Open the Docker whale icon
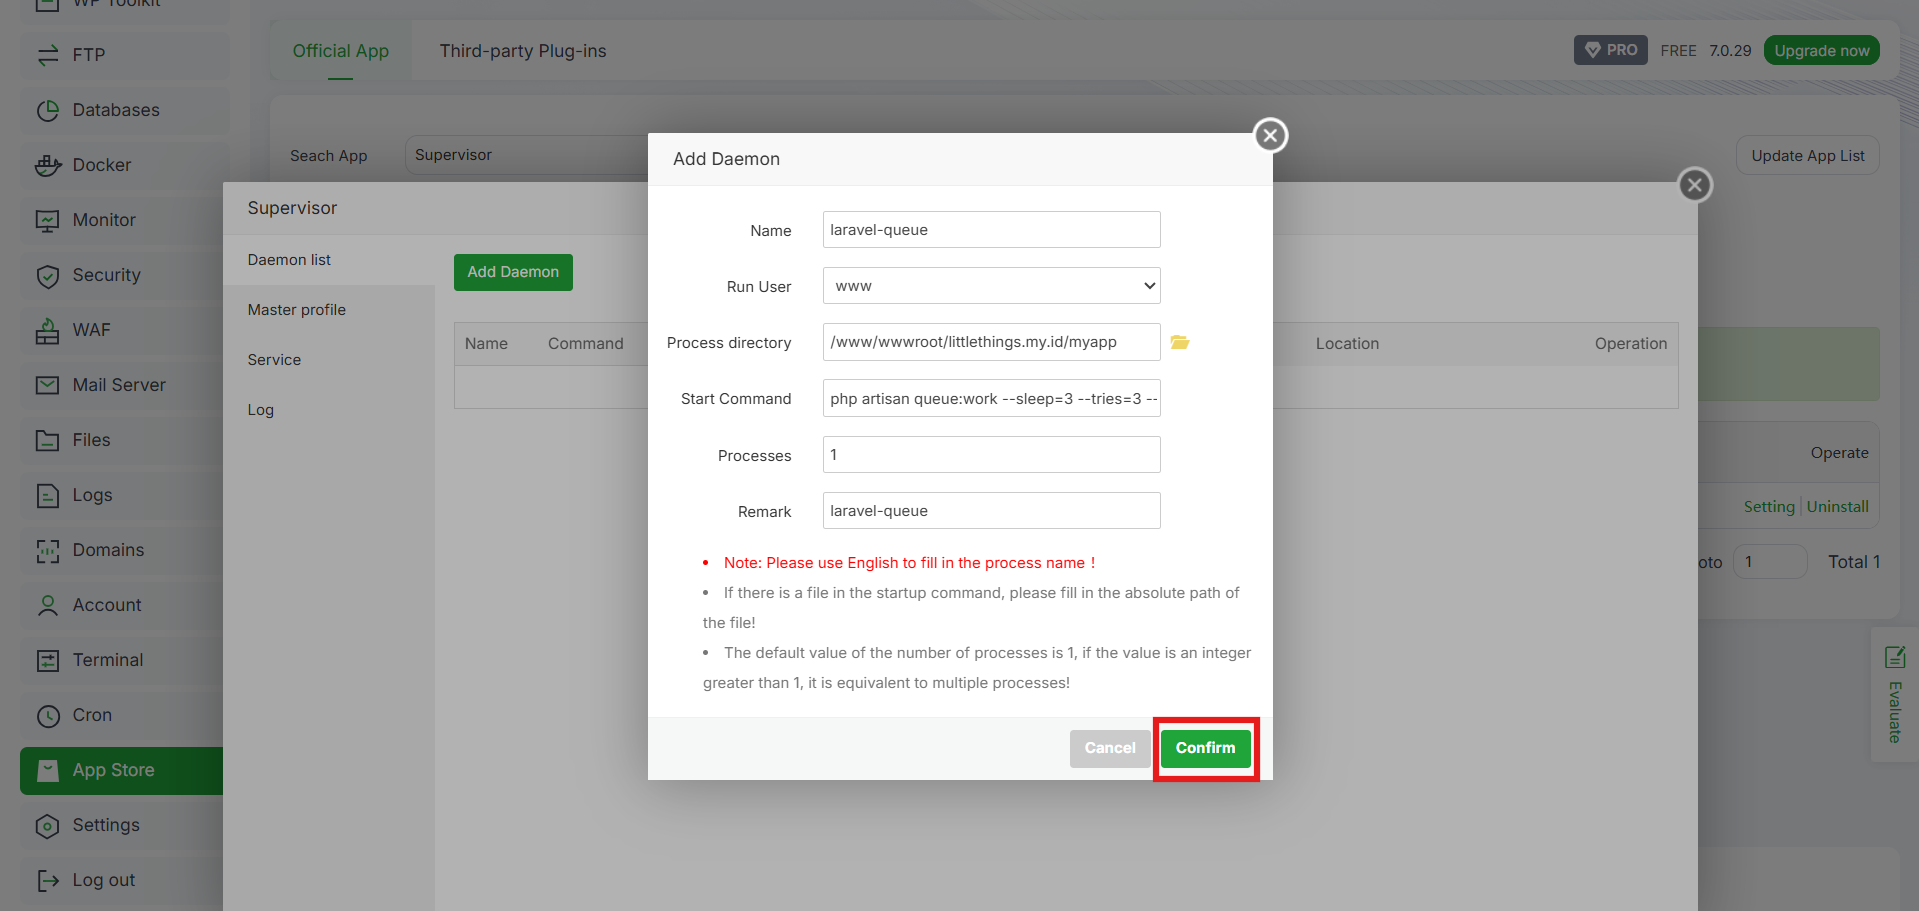1919x911 pixels. coord(47,165)
